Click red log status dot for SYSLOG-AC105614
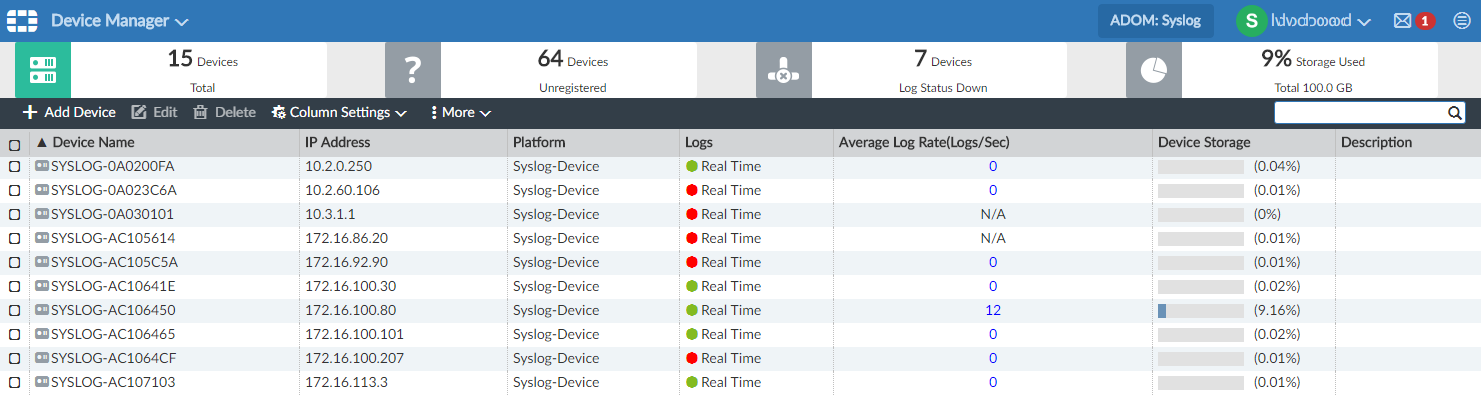Image resolution: width=1481 pixels, height=395 pixels. pyautogui.click(x=691, y=238)
